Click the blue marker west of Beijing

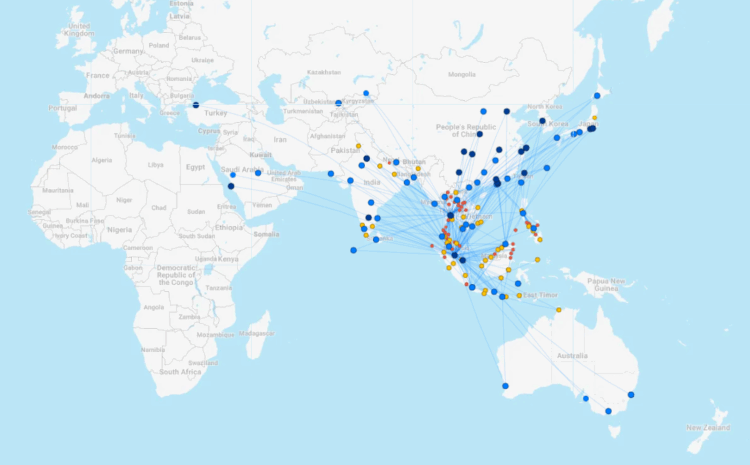483,111
